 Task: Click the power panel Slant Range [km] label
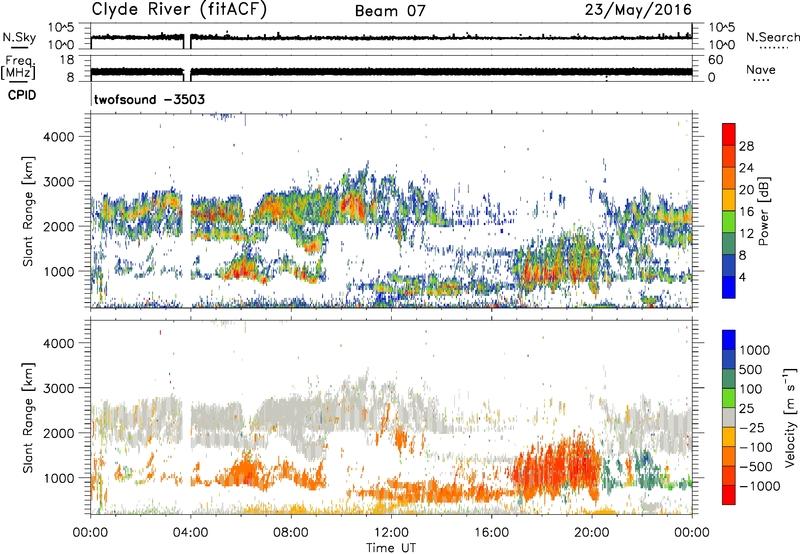28,211
